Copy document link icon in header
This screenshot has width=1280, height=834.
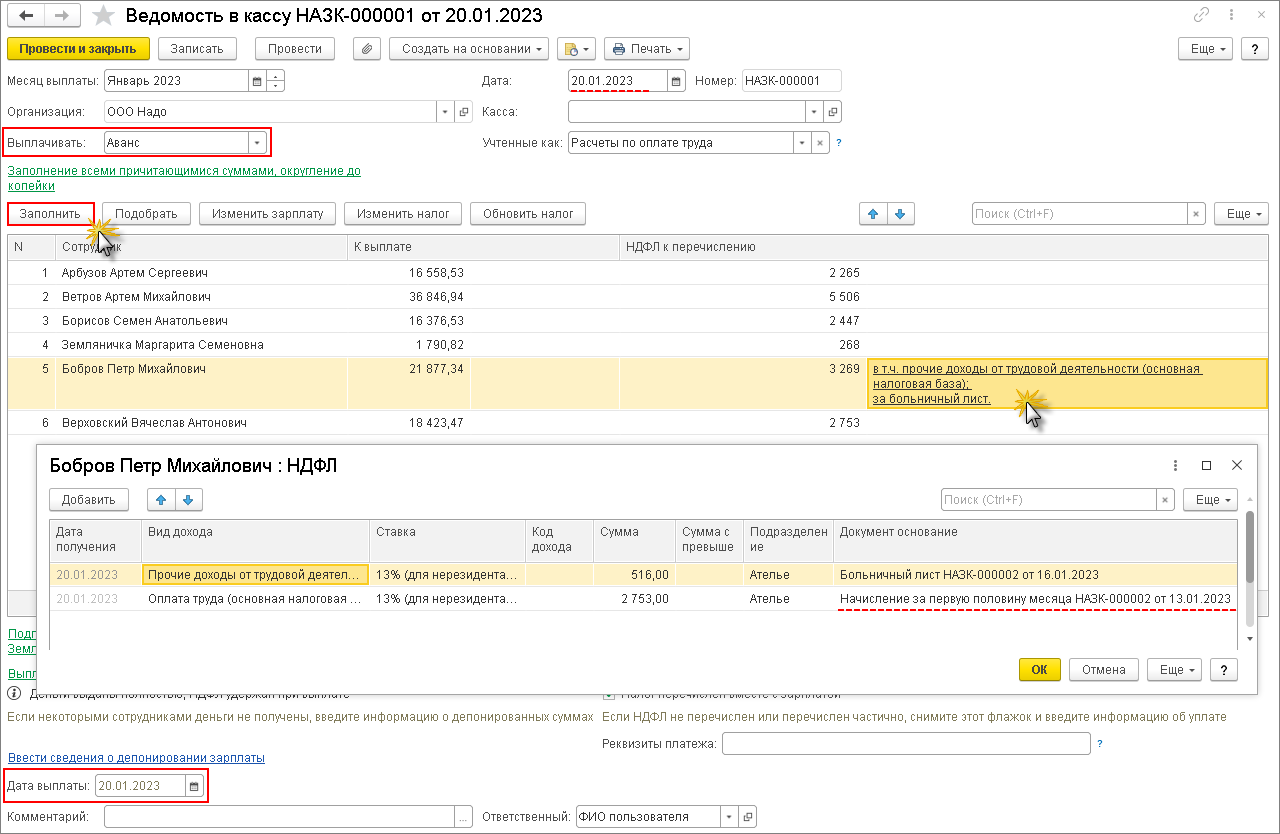point(1201,16)
